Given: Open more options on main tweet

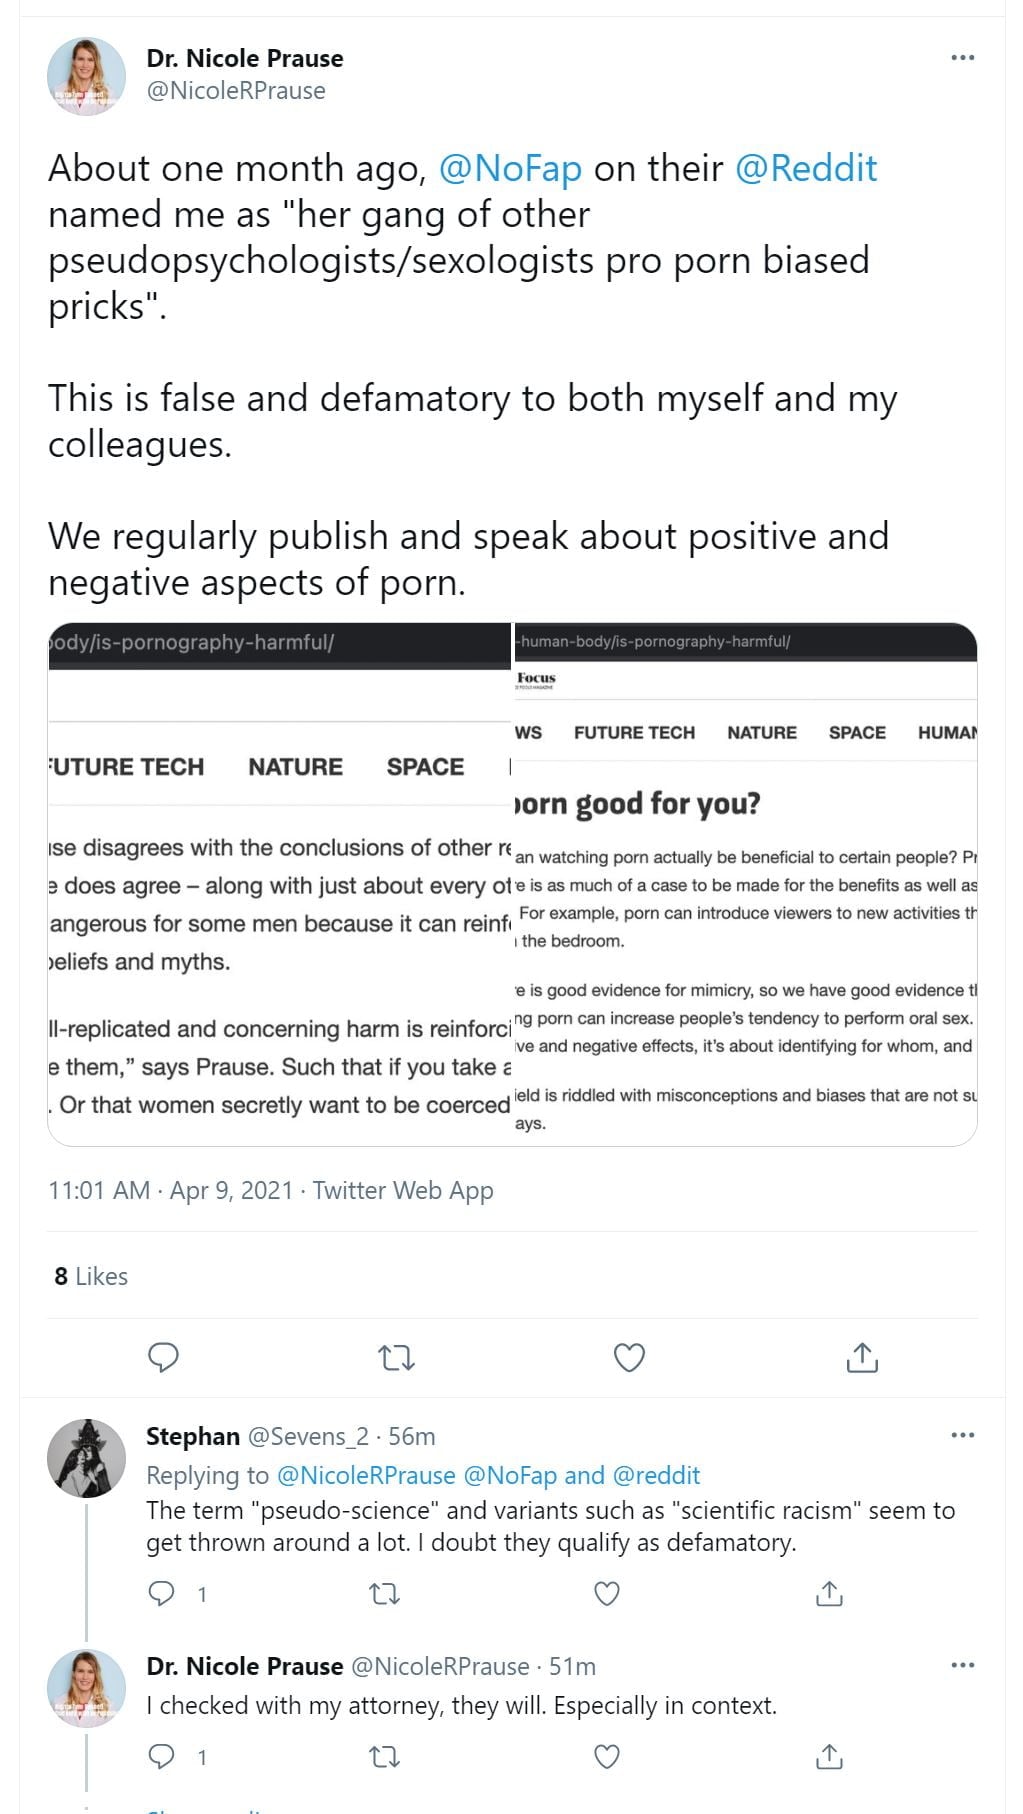Looking at the screenshot, I should click(x=962, y=58).
